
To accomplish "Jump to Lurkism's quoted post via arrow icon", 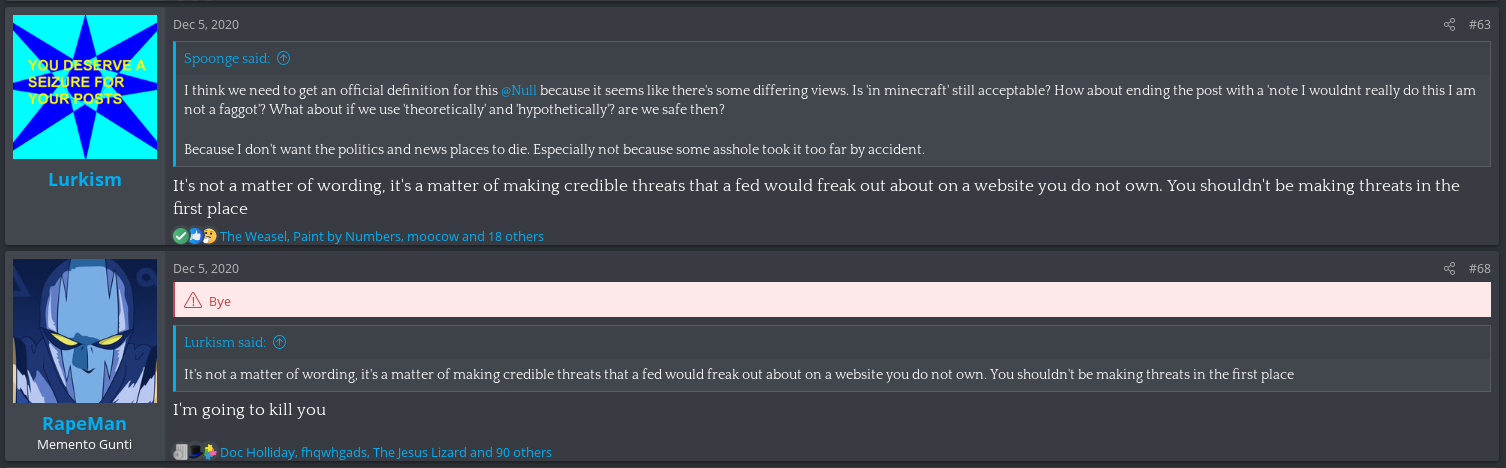I will pos(279,342).
